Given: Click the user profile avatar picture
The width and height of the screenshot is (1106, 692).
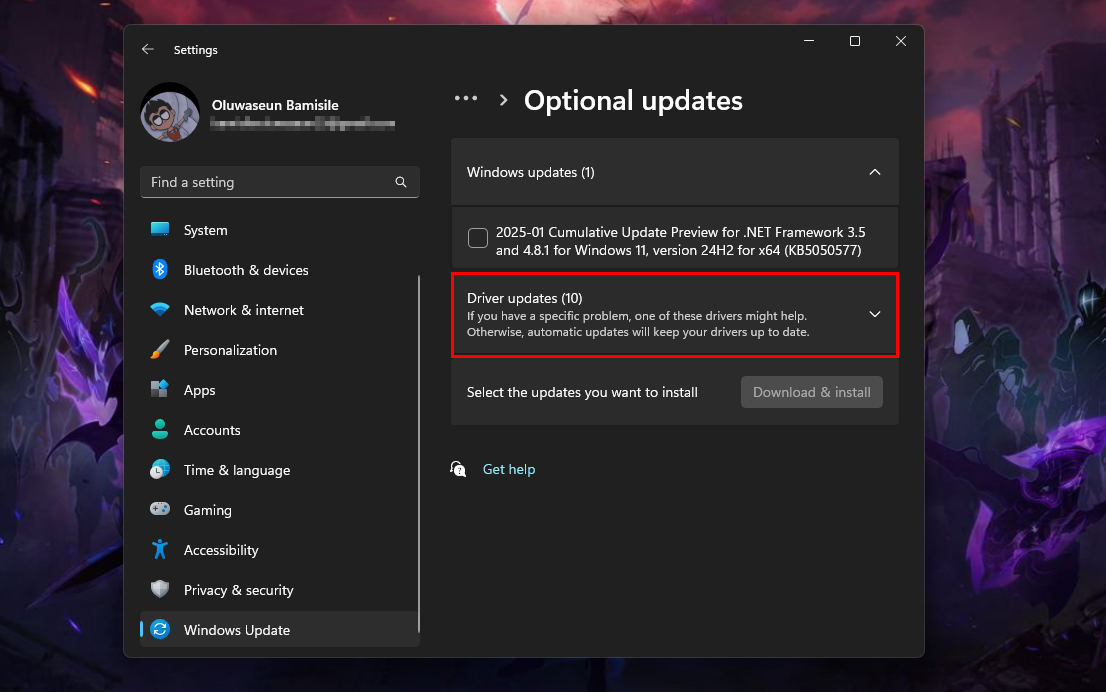Looking at the screenshot, I should [169, 112].
